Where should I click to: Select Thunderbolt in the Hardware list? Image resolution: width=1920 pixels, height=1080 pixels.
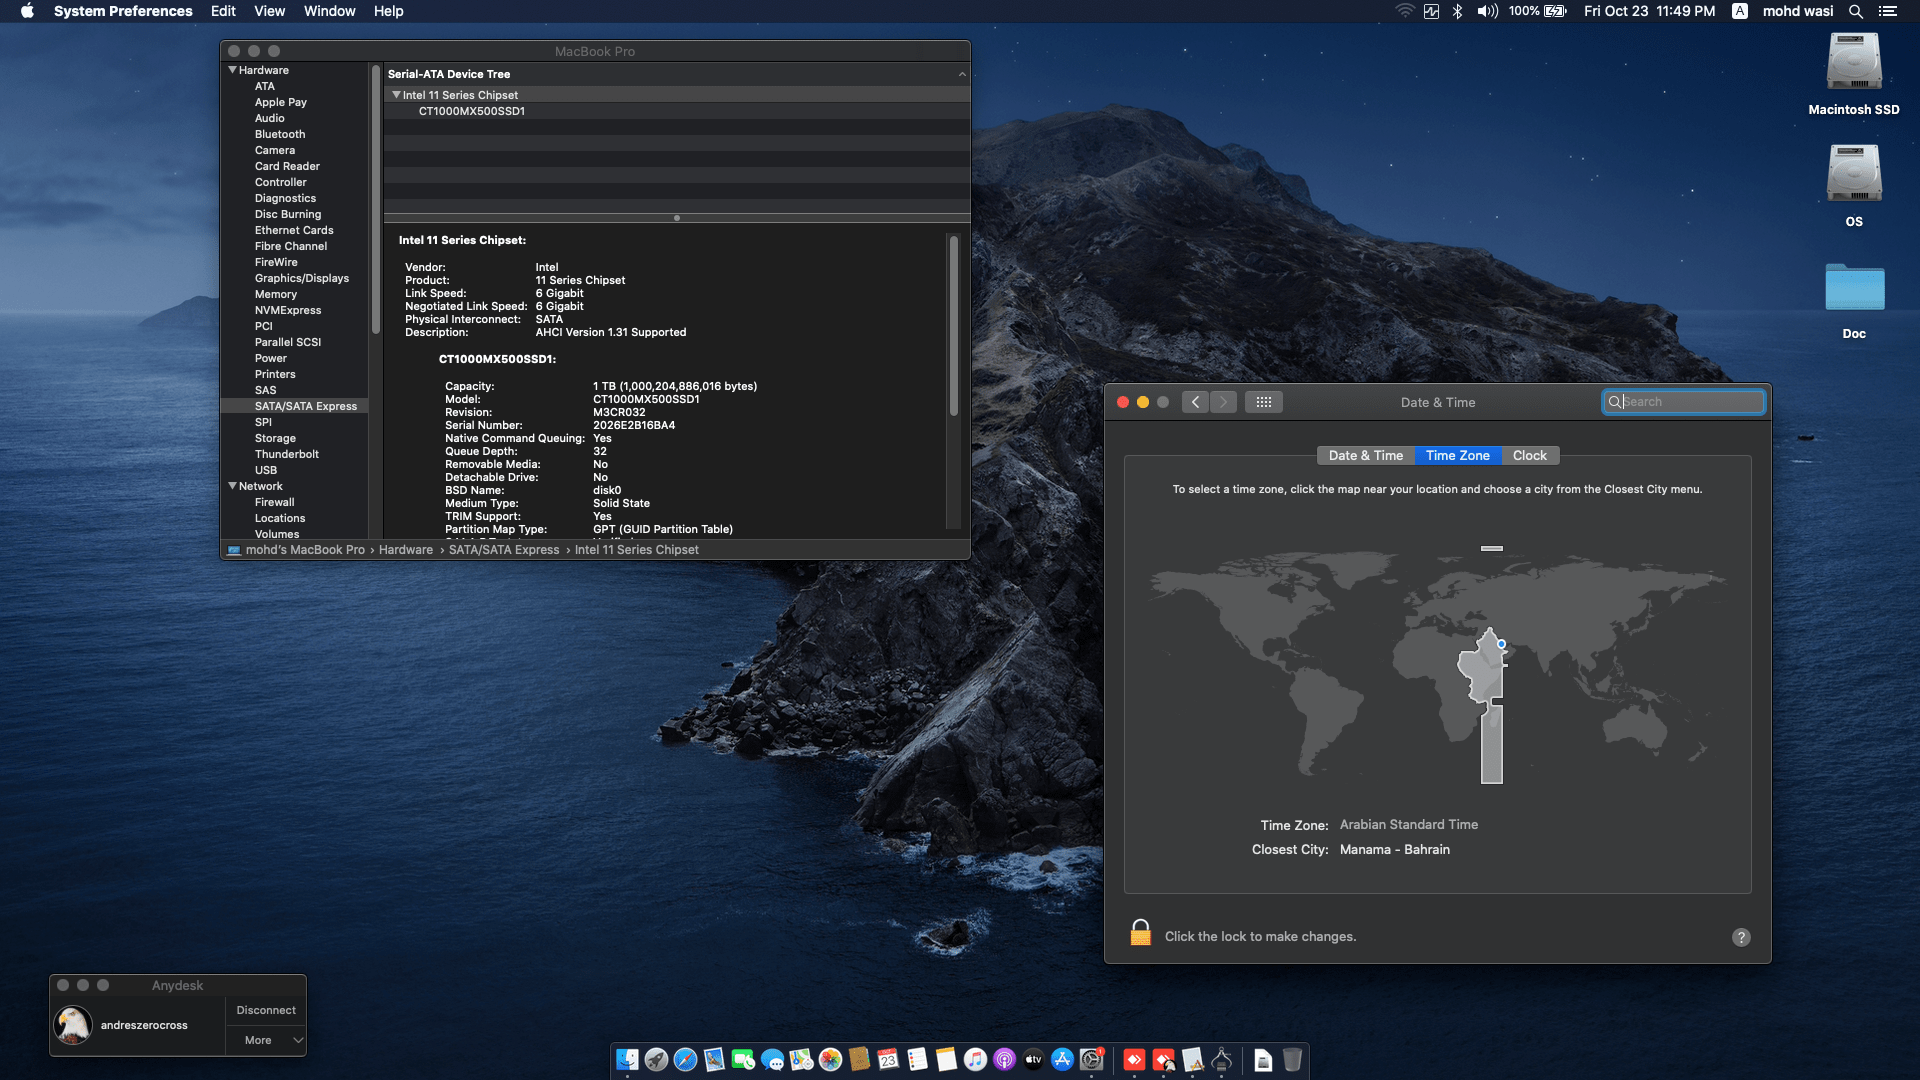point(287,454)
